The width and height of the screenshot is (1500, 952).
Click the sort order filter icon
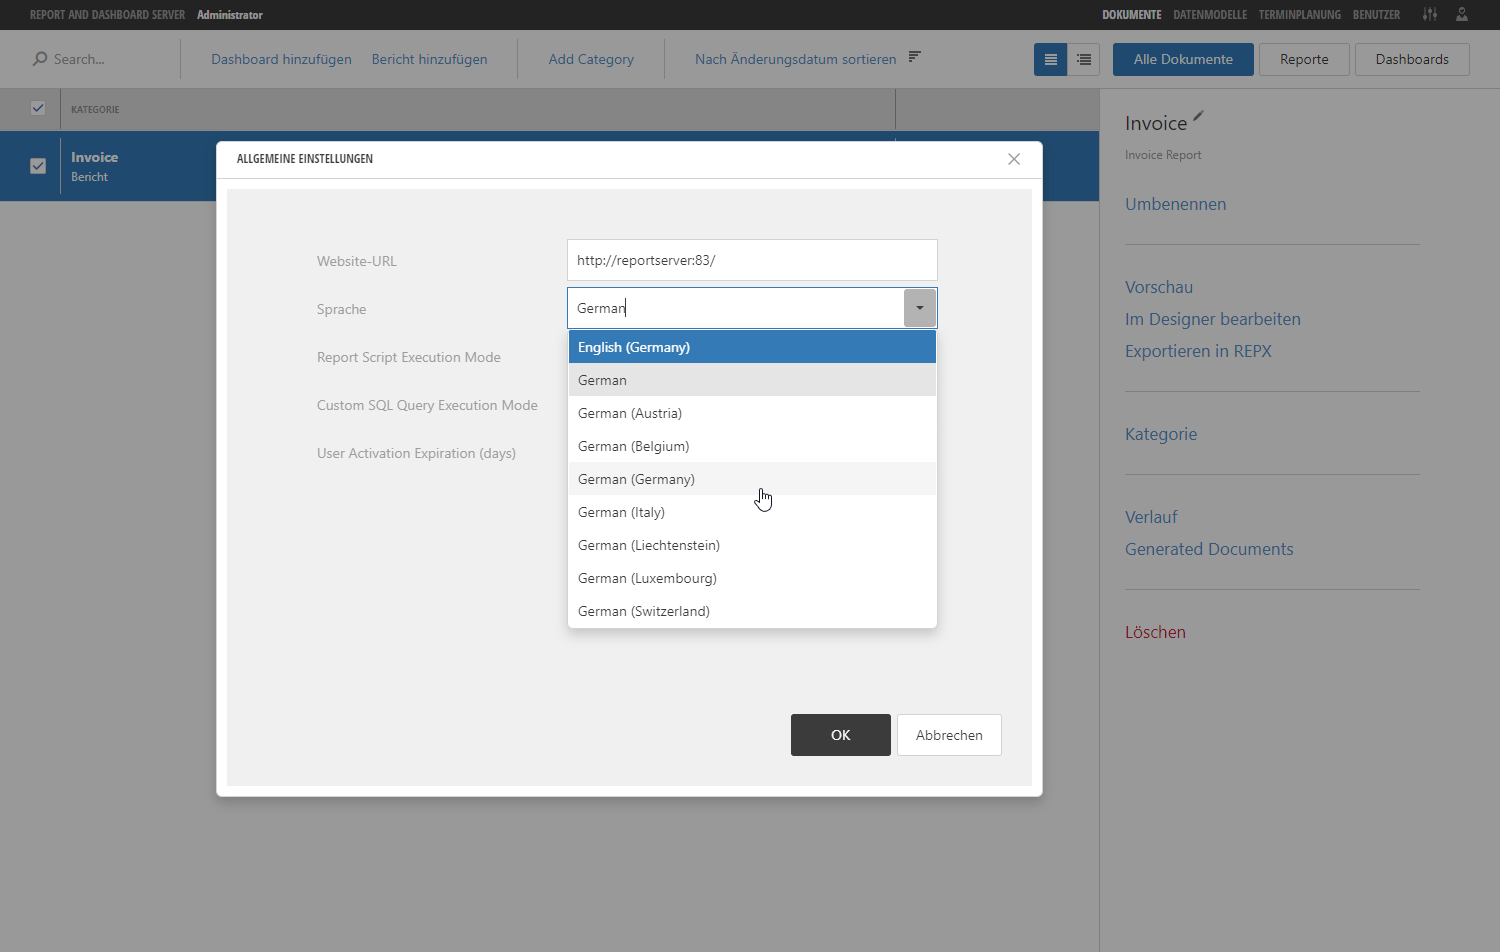(913, 57)
